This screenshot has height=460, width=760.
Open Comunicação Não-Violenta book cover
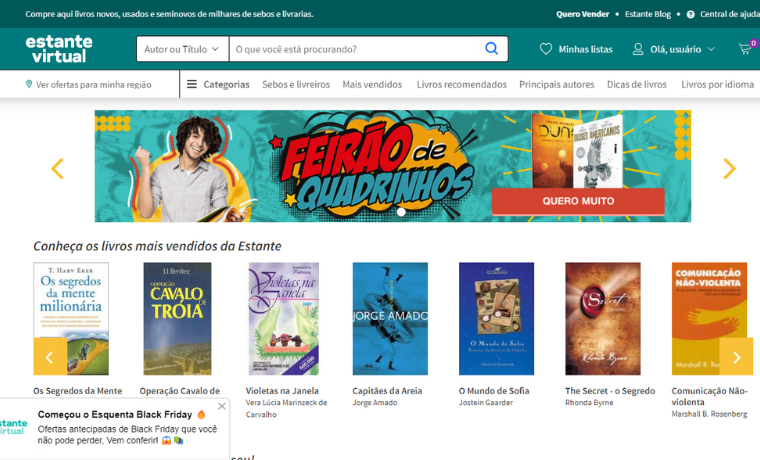(710, 318)
